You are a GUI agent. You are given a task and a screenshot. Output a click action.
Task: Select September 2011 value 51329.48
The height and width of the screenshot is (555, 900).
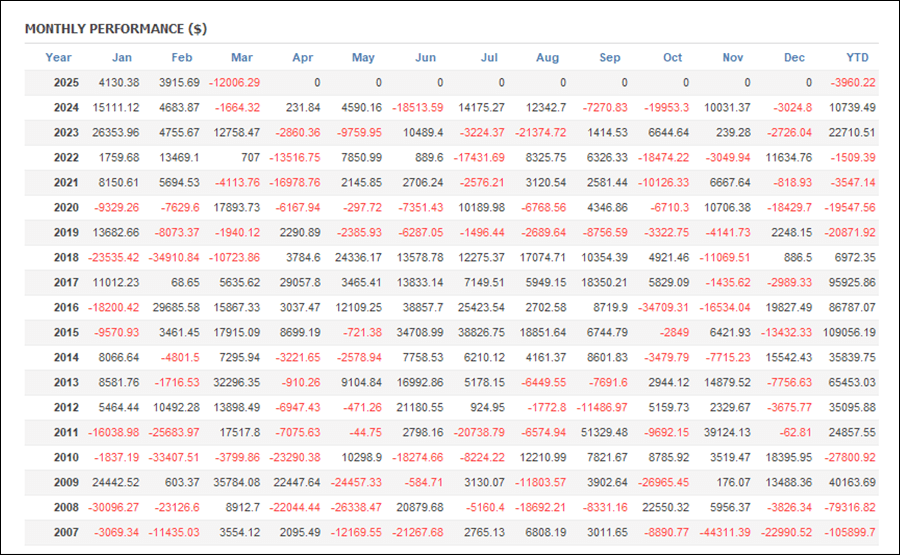604,432
